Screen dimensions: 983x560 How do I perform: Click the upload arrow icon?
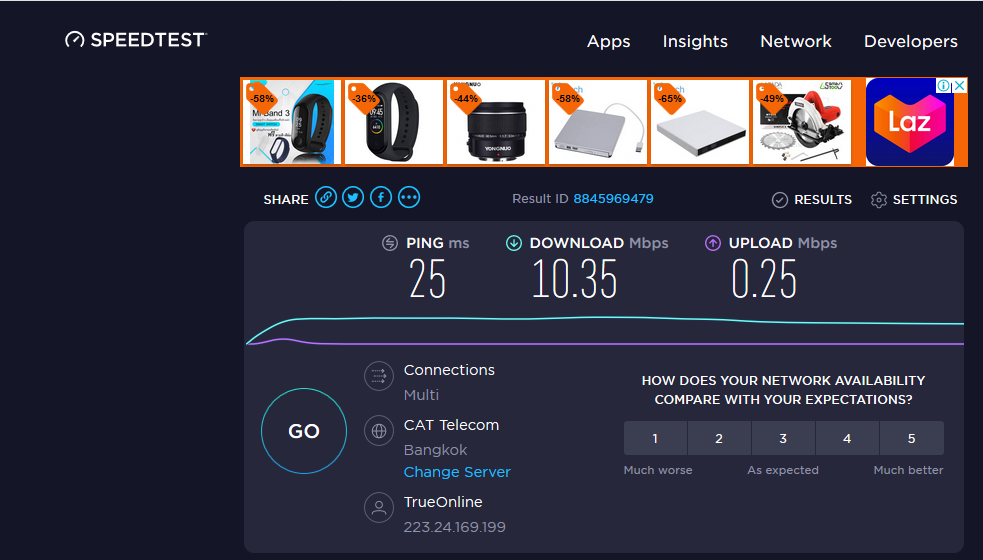pyautogui.click(x=713, y=243)
